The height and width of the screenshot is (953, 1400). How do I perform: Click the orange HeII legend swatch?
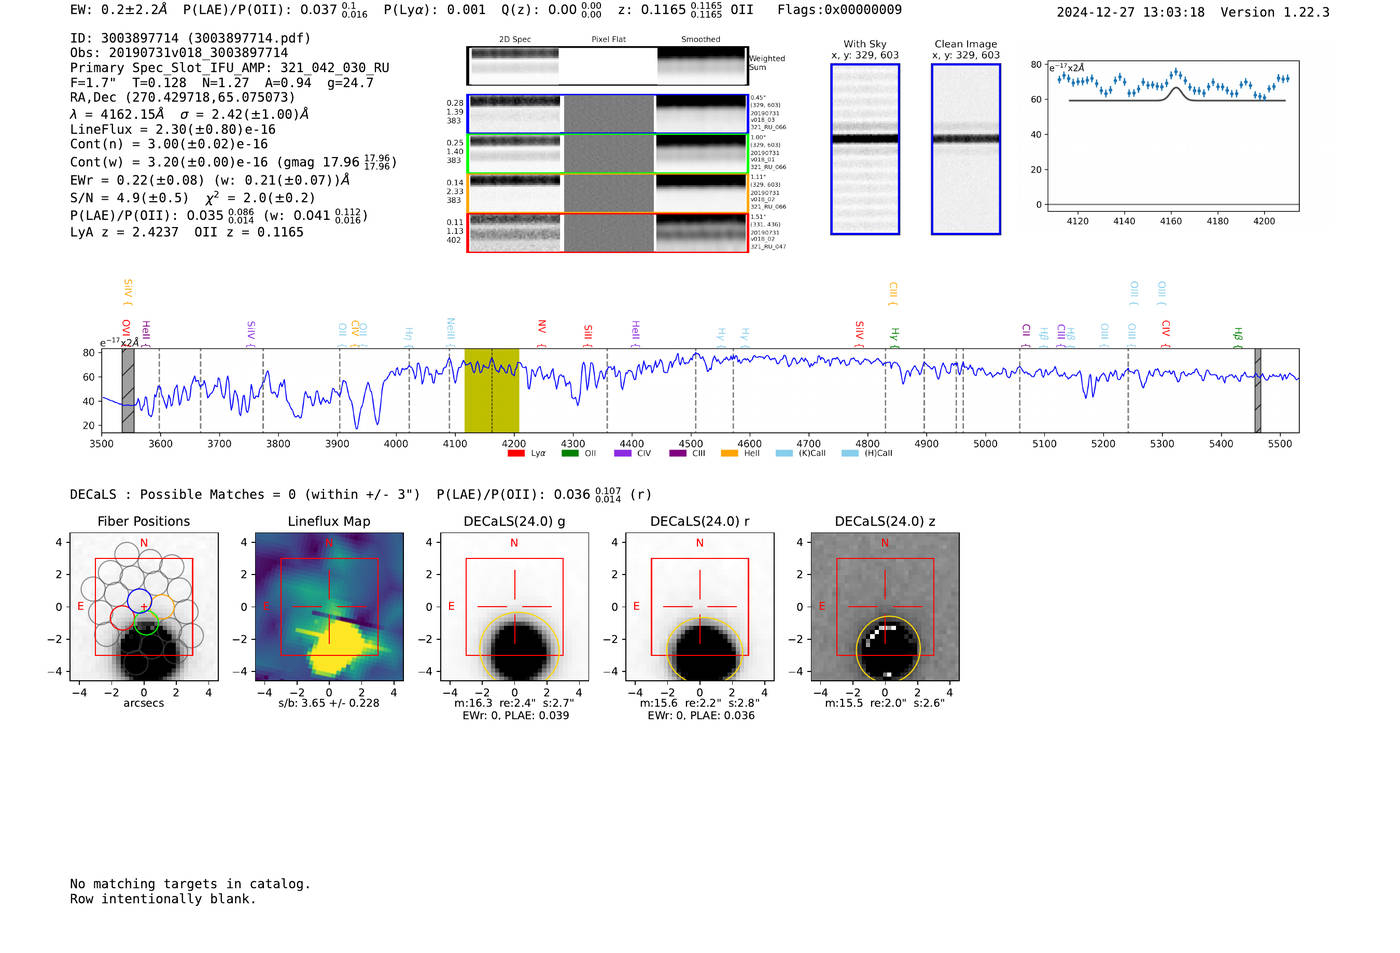click(x=729, y=453)
